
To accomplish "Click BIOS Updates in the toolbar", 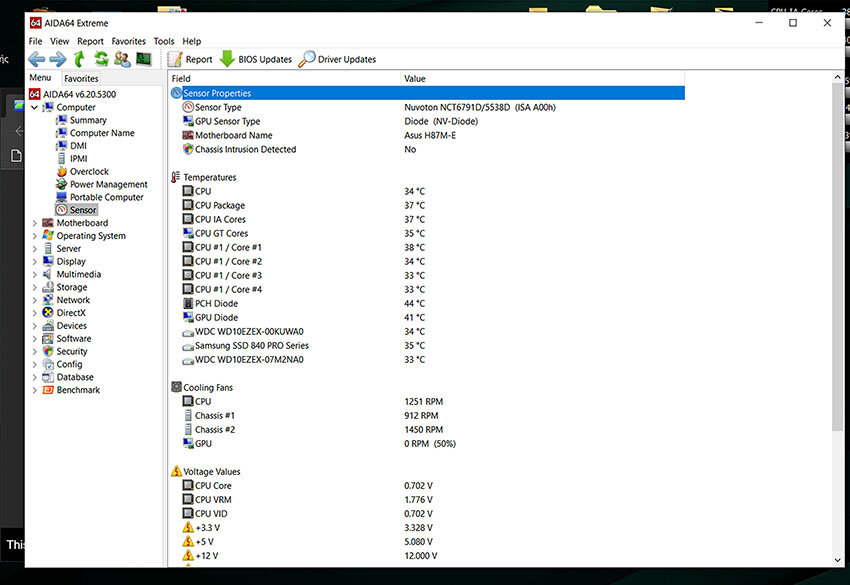I will pyautogui.click(x=256, y=59).
